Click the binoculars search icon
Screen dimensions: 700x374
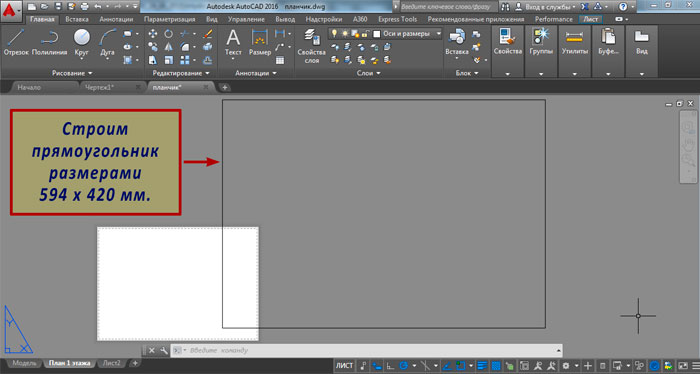click(x=505, y=7)
